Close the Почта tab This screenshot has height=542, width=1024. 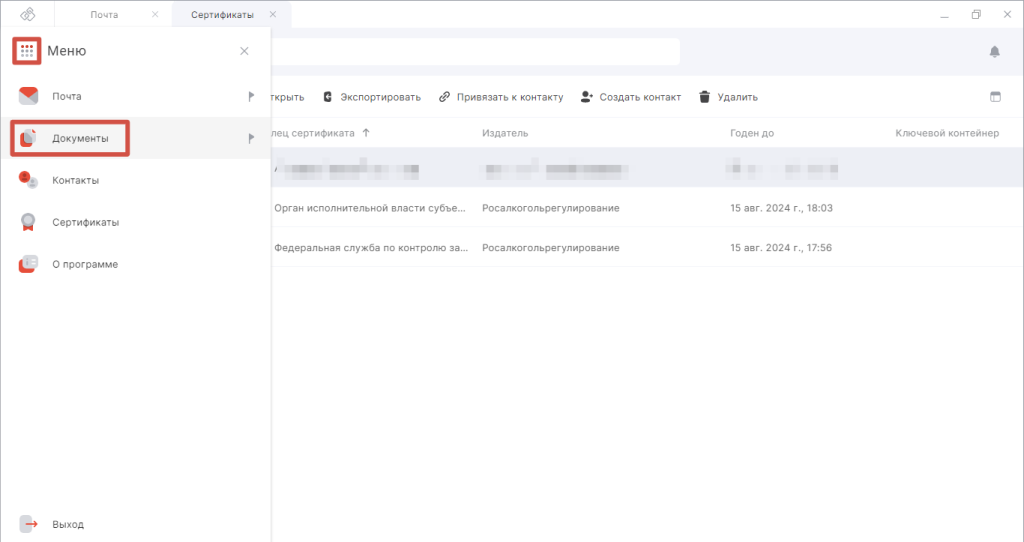coord(155,14)
